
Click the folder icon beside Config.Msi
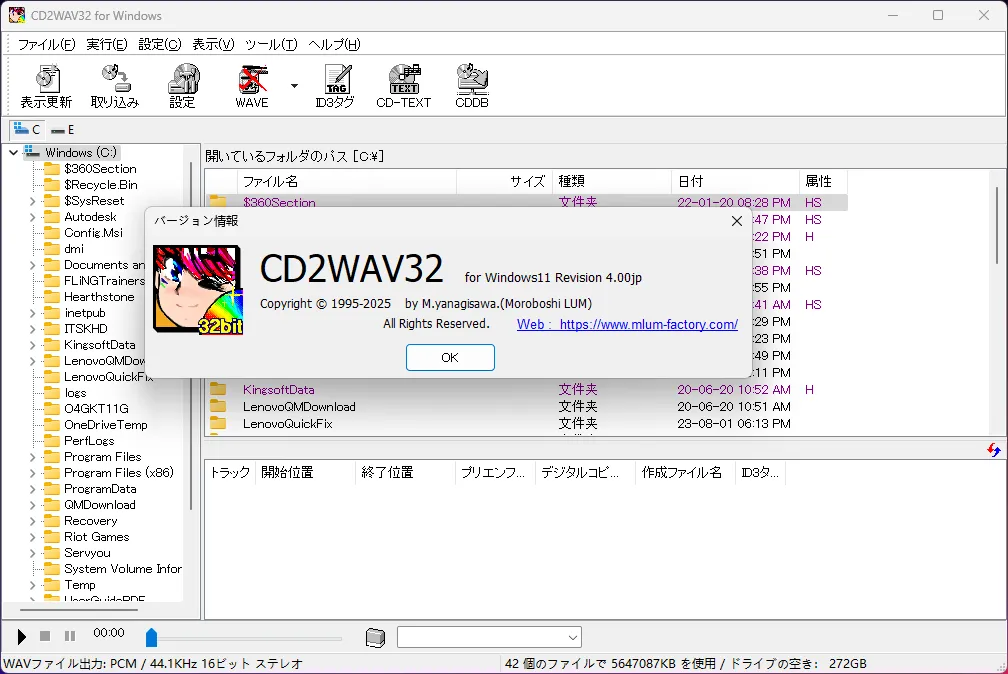[x=51, y=233]
